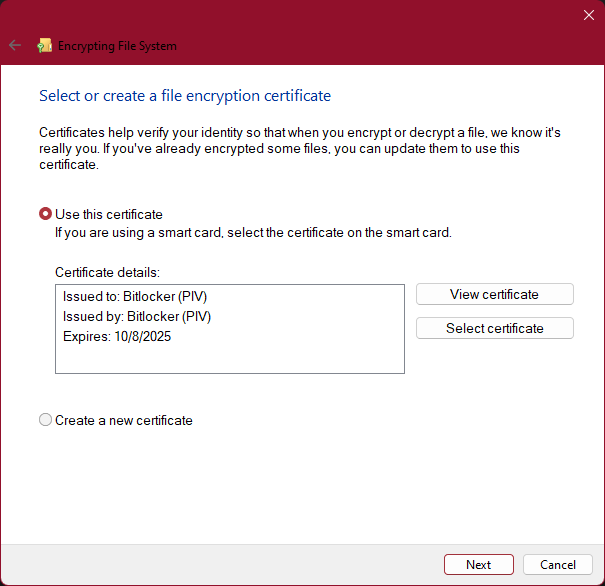Close the Encrypting File System wizard

588,15
